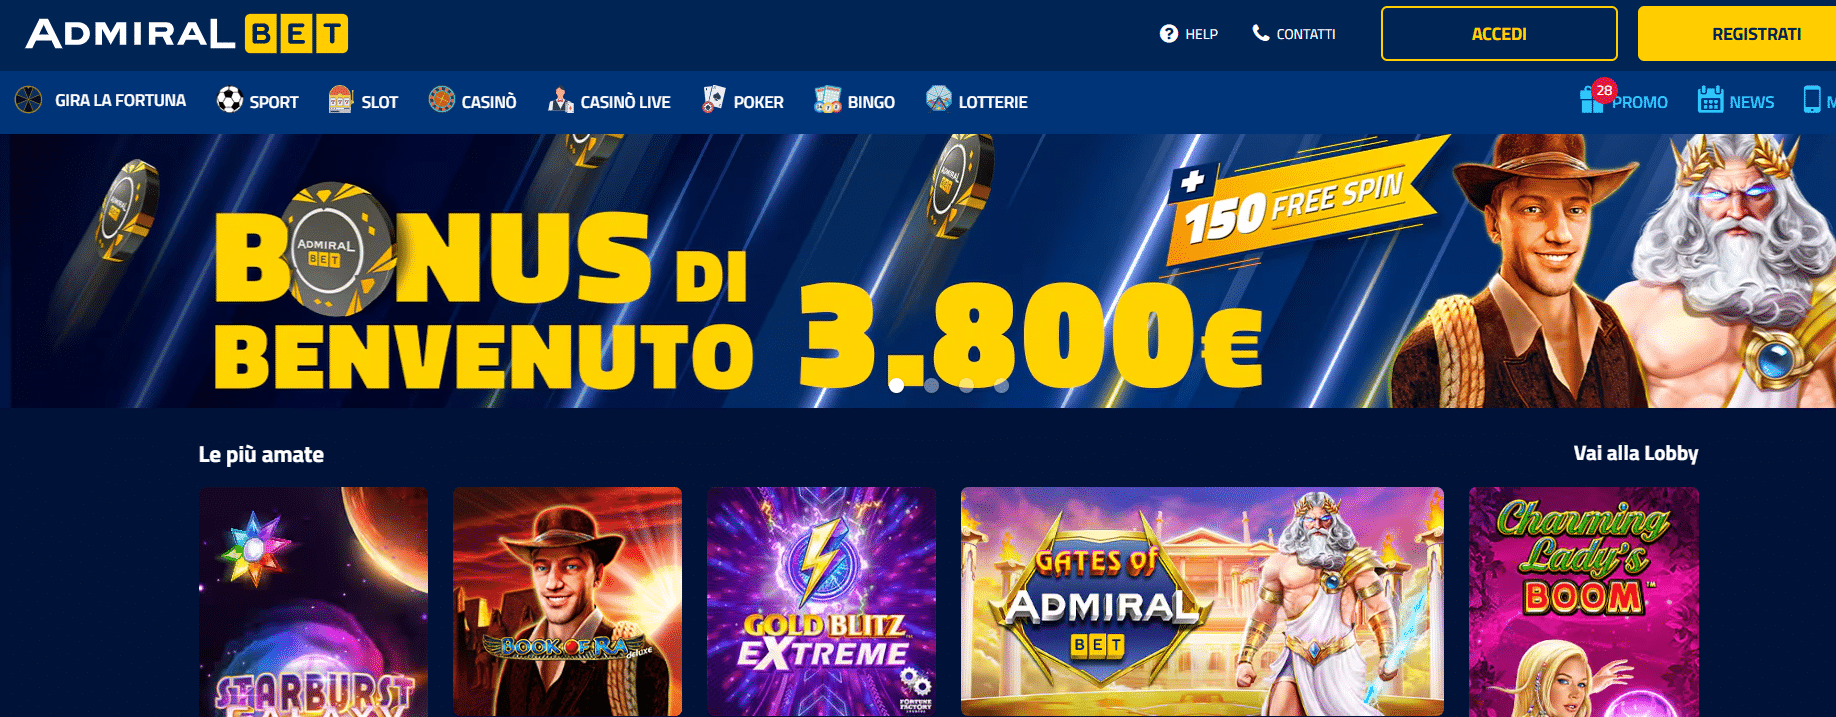Click the help question mark icon
Image resolution: width=1836 pixels, height=717 pixels.
[x=1169, y=34]
